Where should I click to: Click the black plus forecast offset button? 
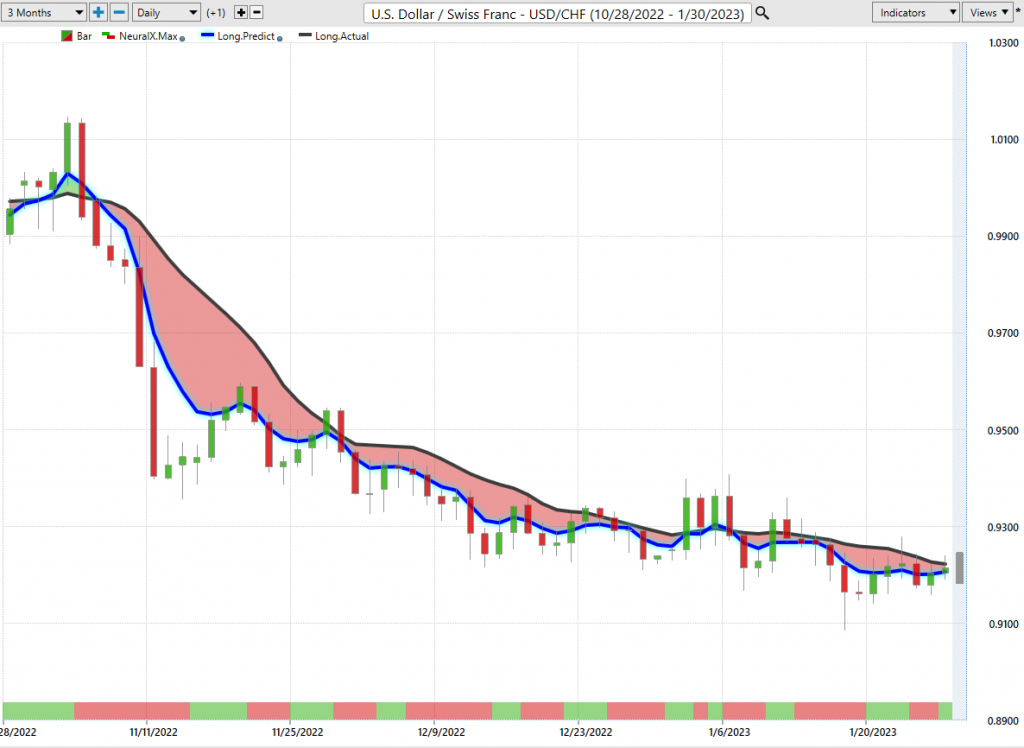[x=241, y=12]
